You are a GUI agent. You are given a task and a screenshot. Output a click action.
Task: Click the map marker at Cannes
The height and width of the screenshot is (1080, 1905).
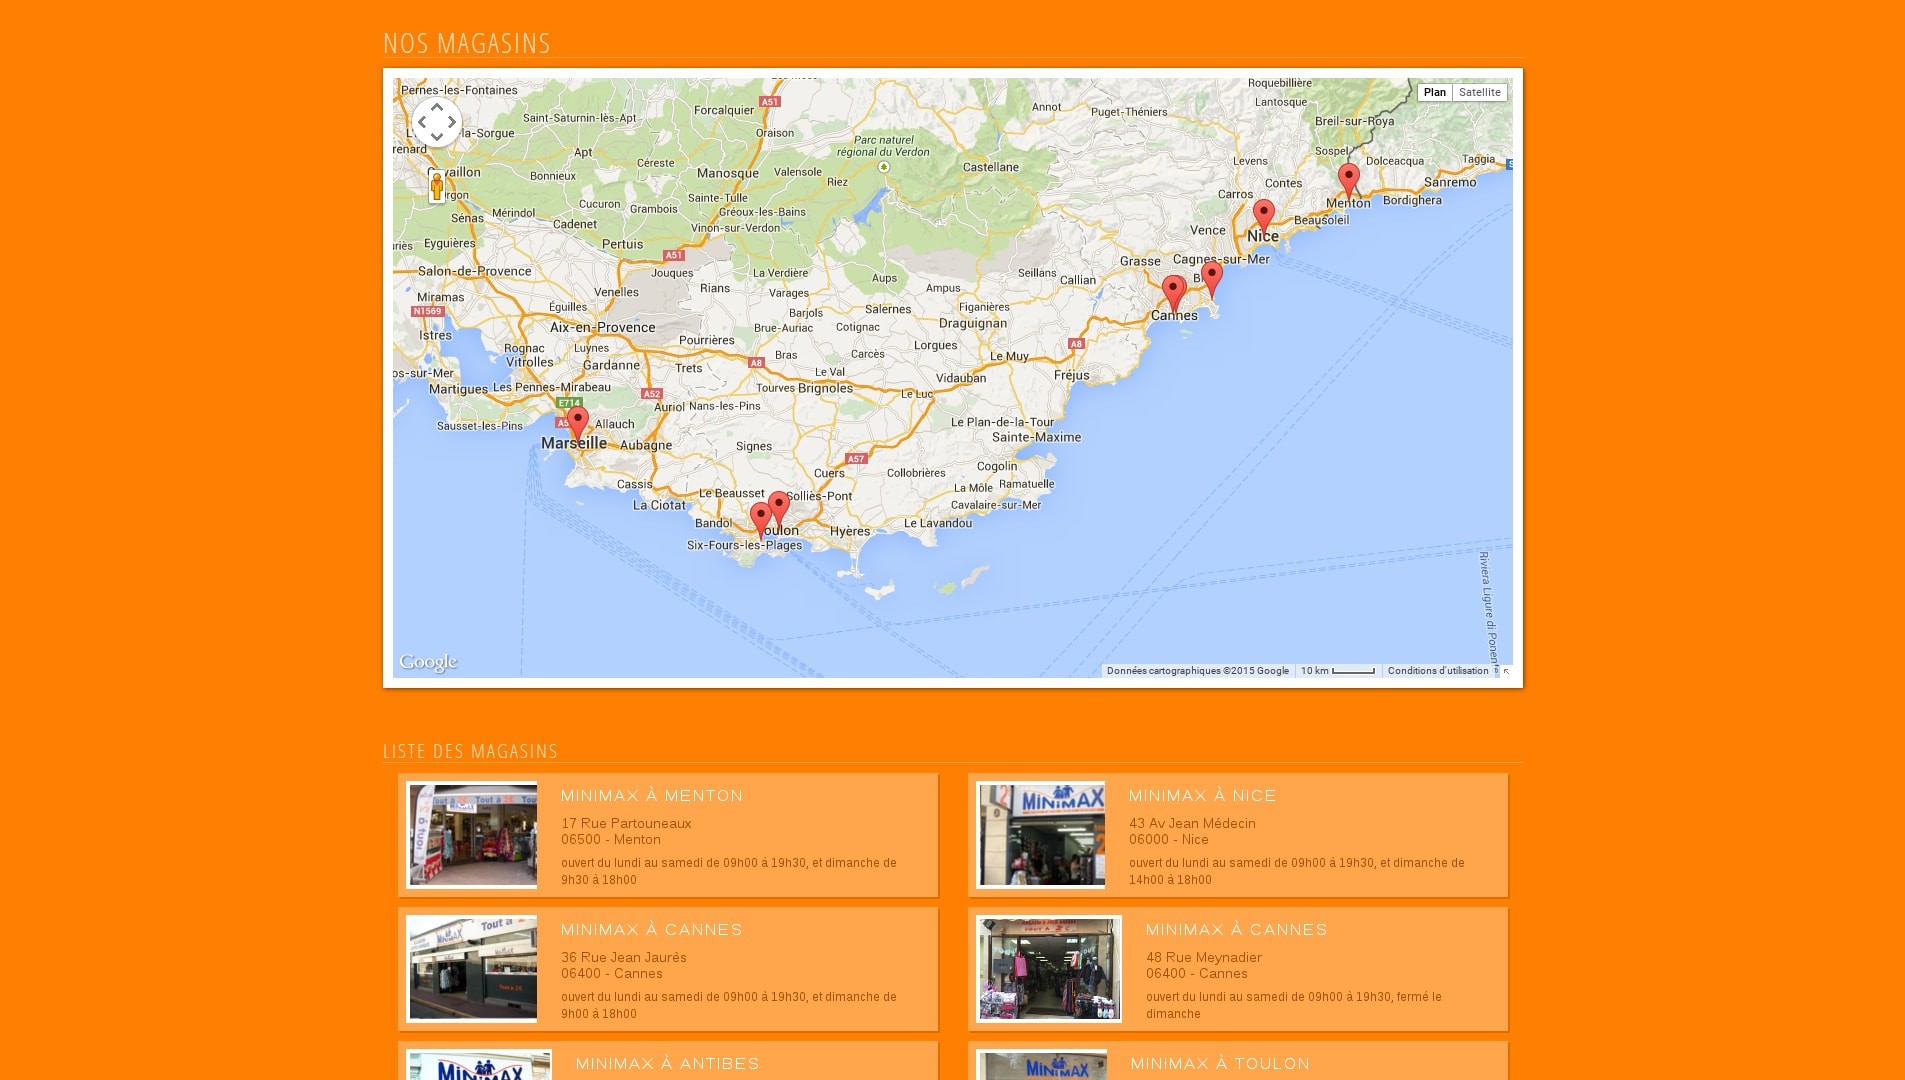tap(1174, 294)
